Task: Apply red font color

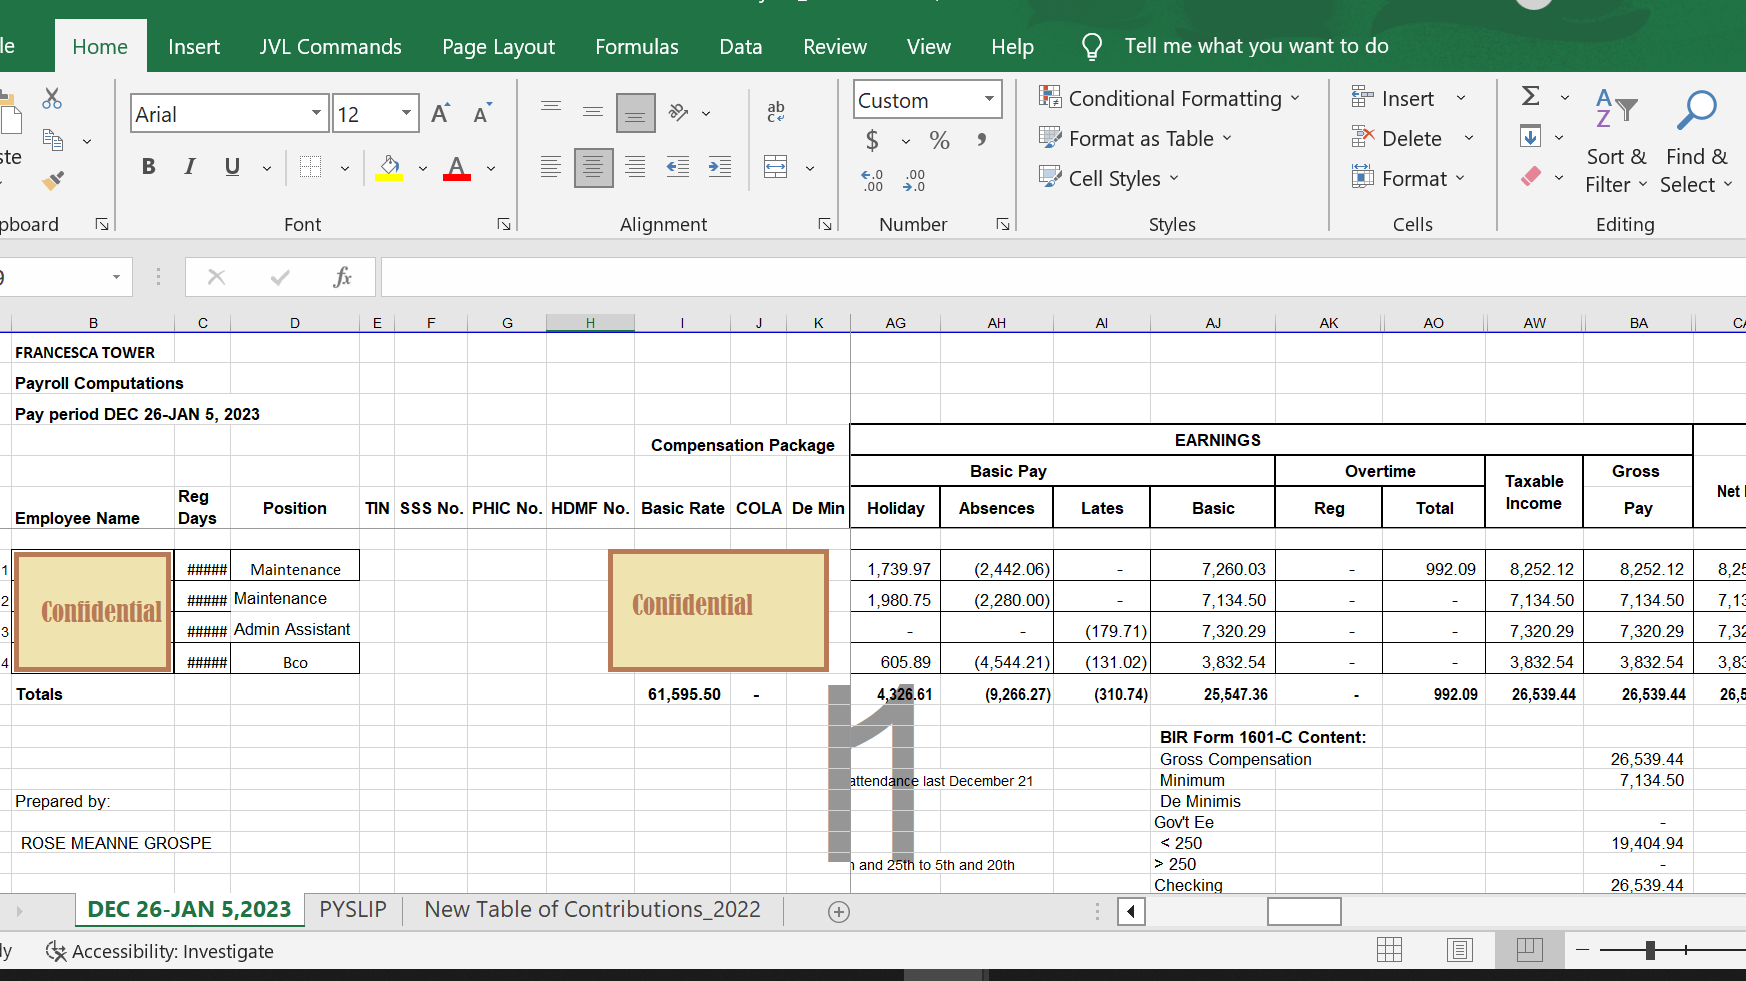Action: (x=457, y=167)
